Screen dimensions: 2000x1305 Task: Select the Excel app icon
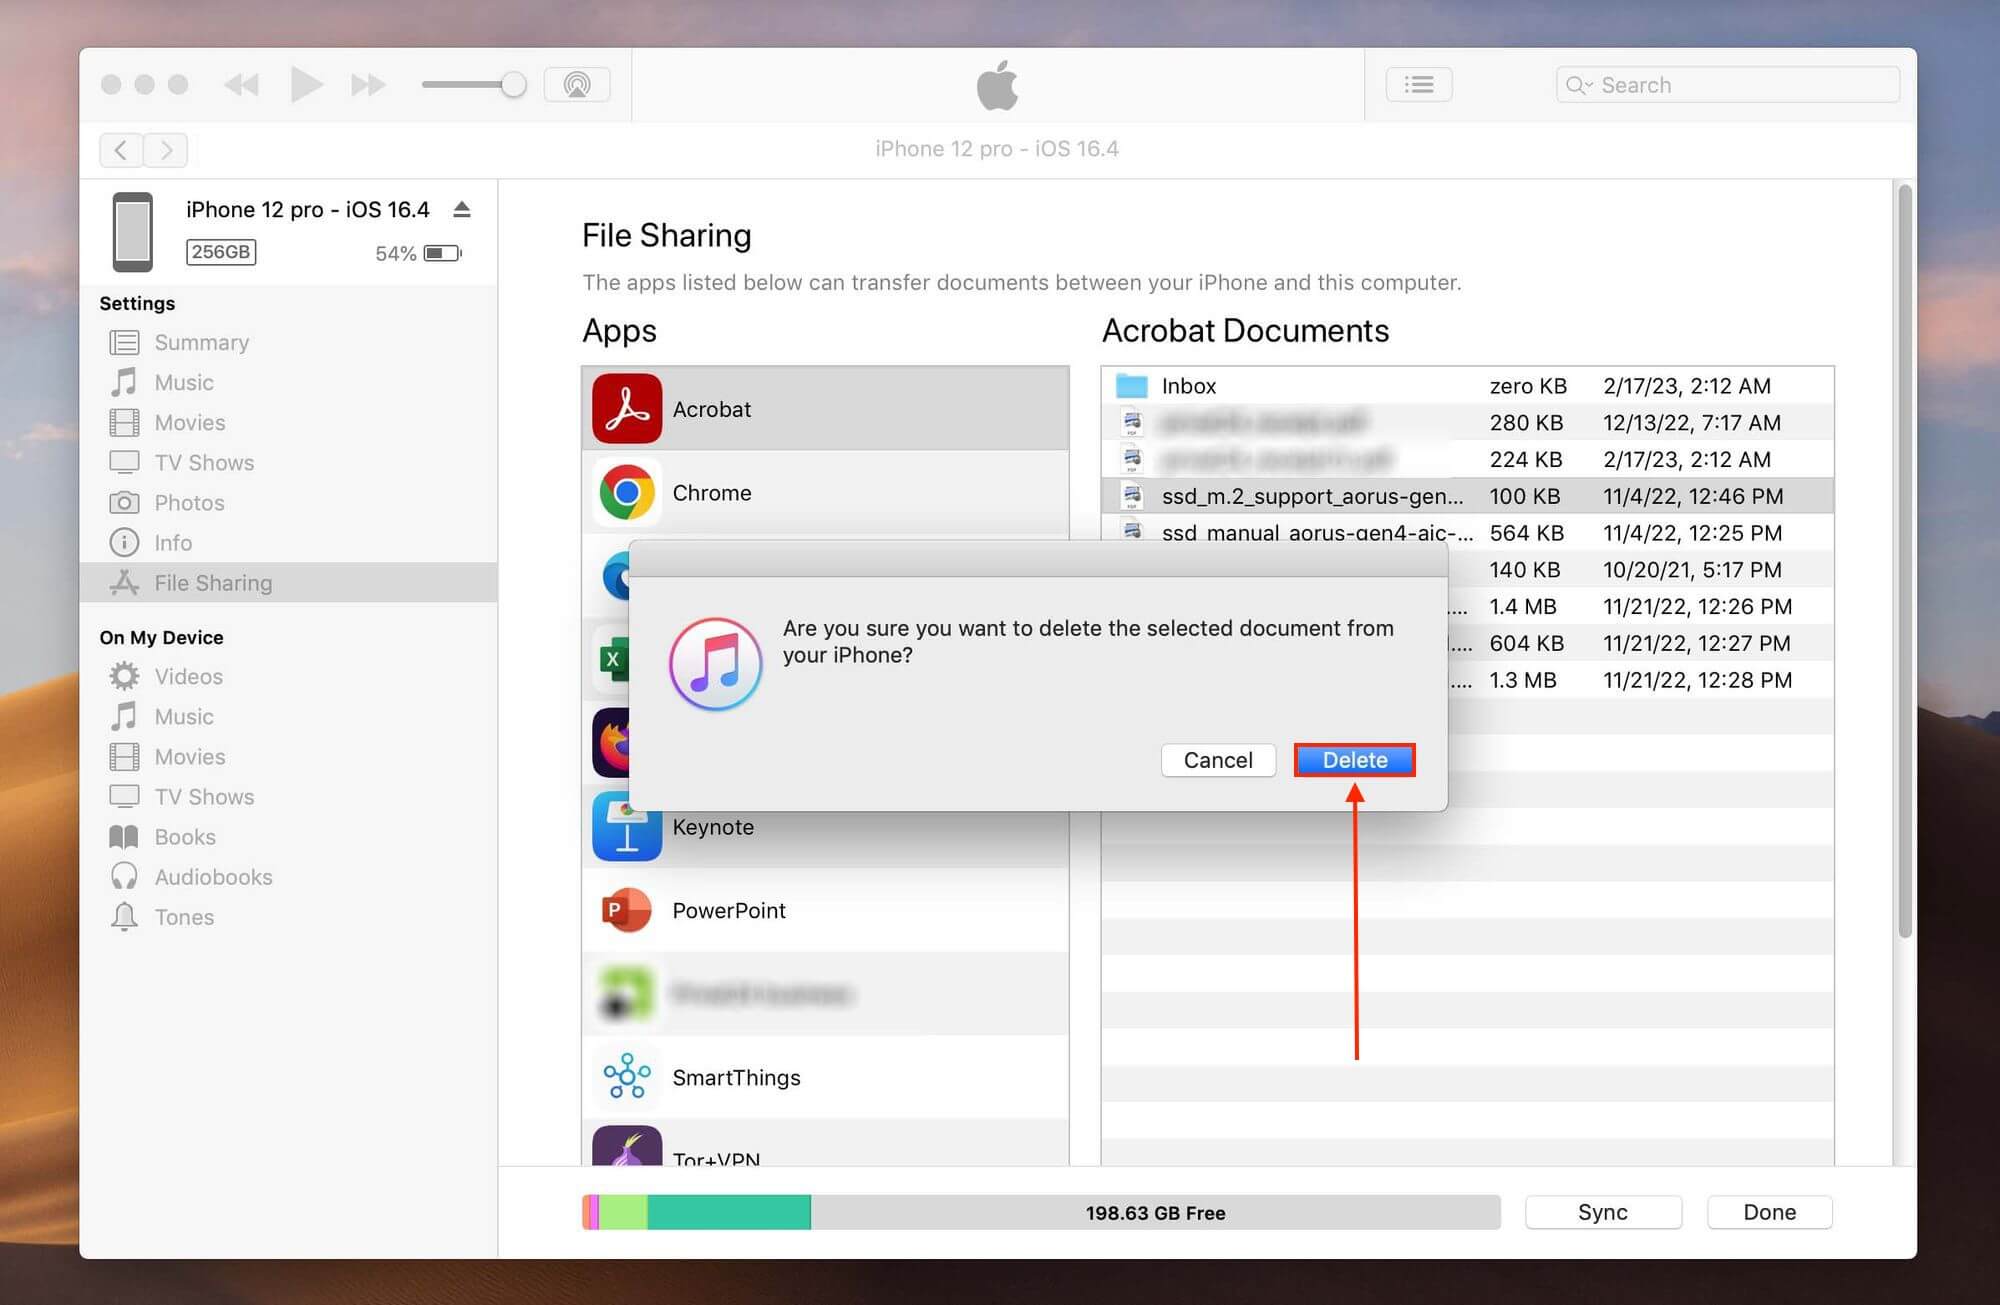coord(611,659)
